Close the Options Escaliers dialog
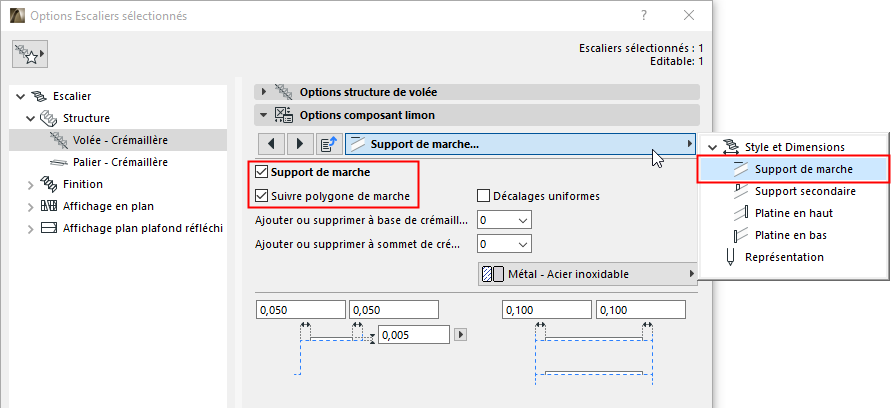This screenshot has width=891, height=408. click(x=689, y=15)
